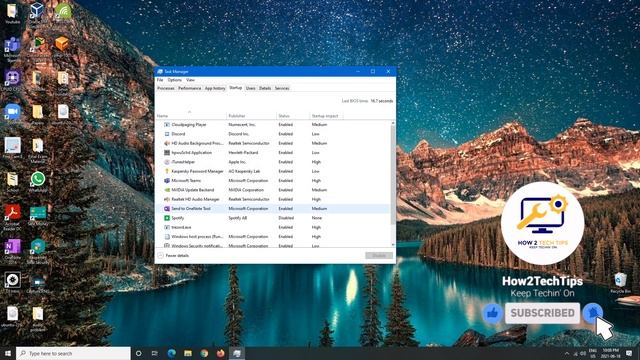Select the hpwuSchd Application row

pyautogui.click(x=273, y=153)
